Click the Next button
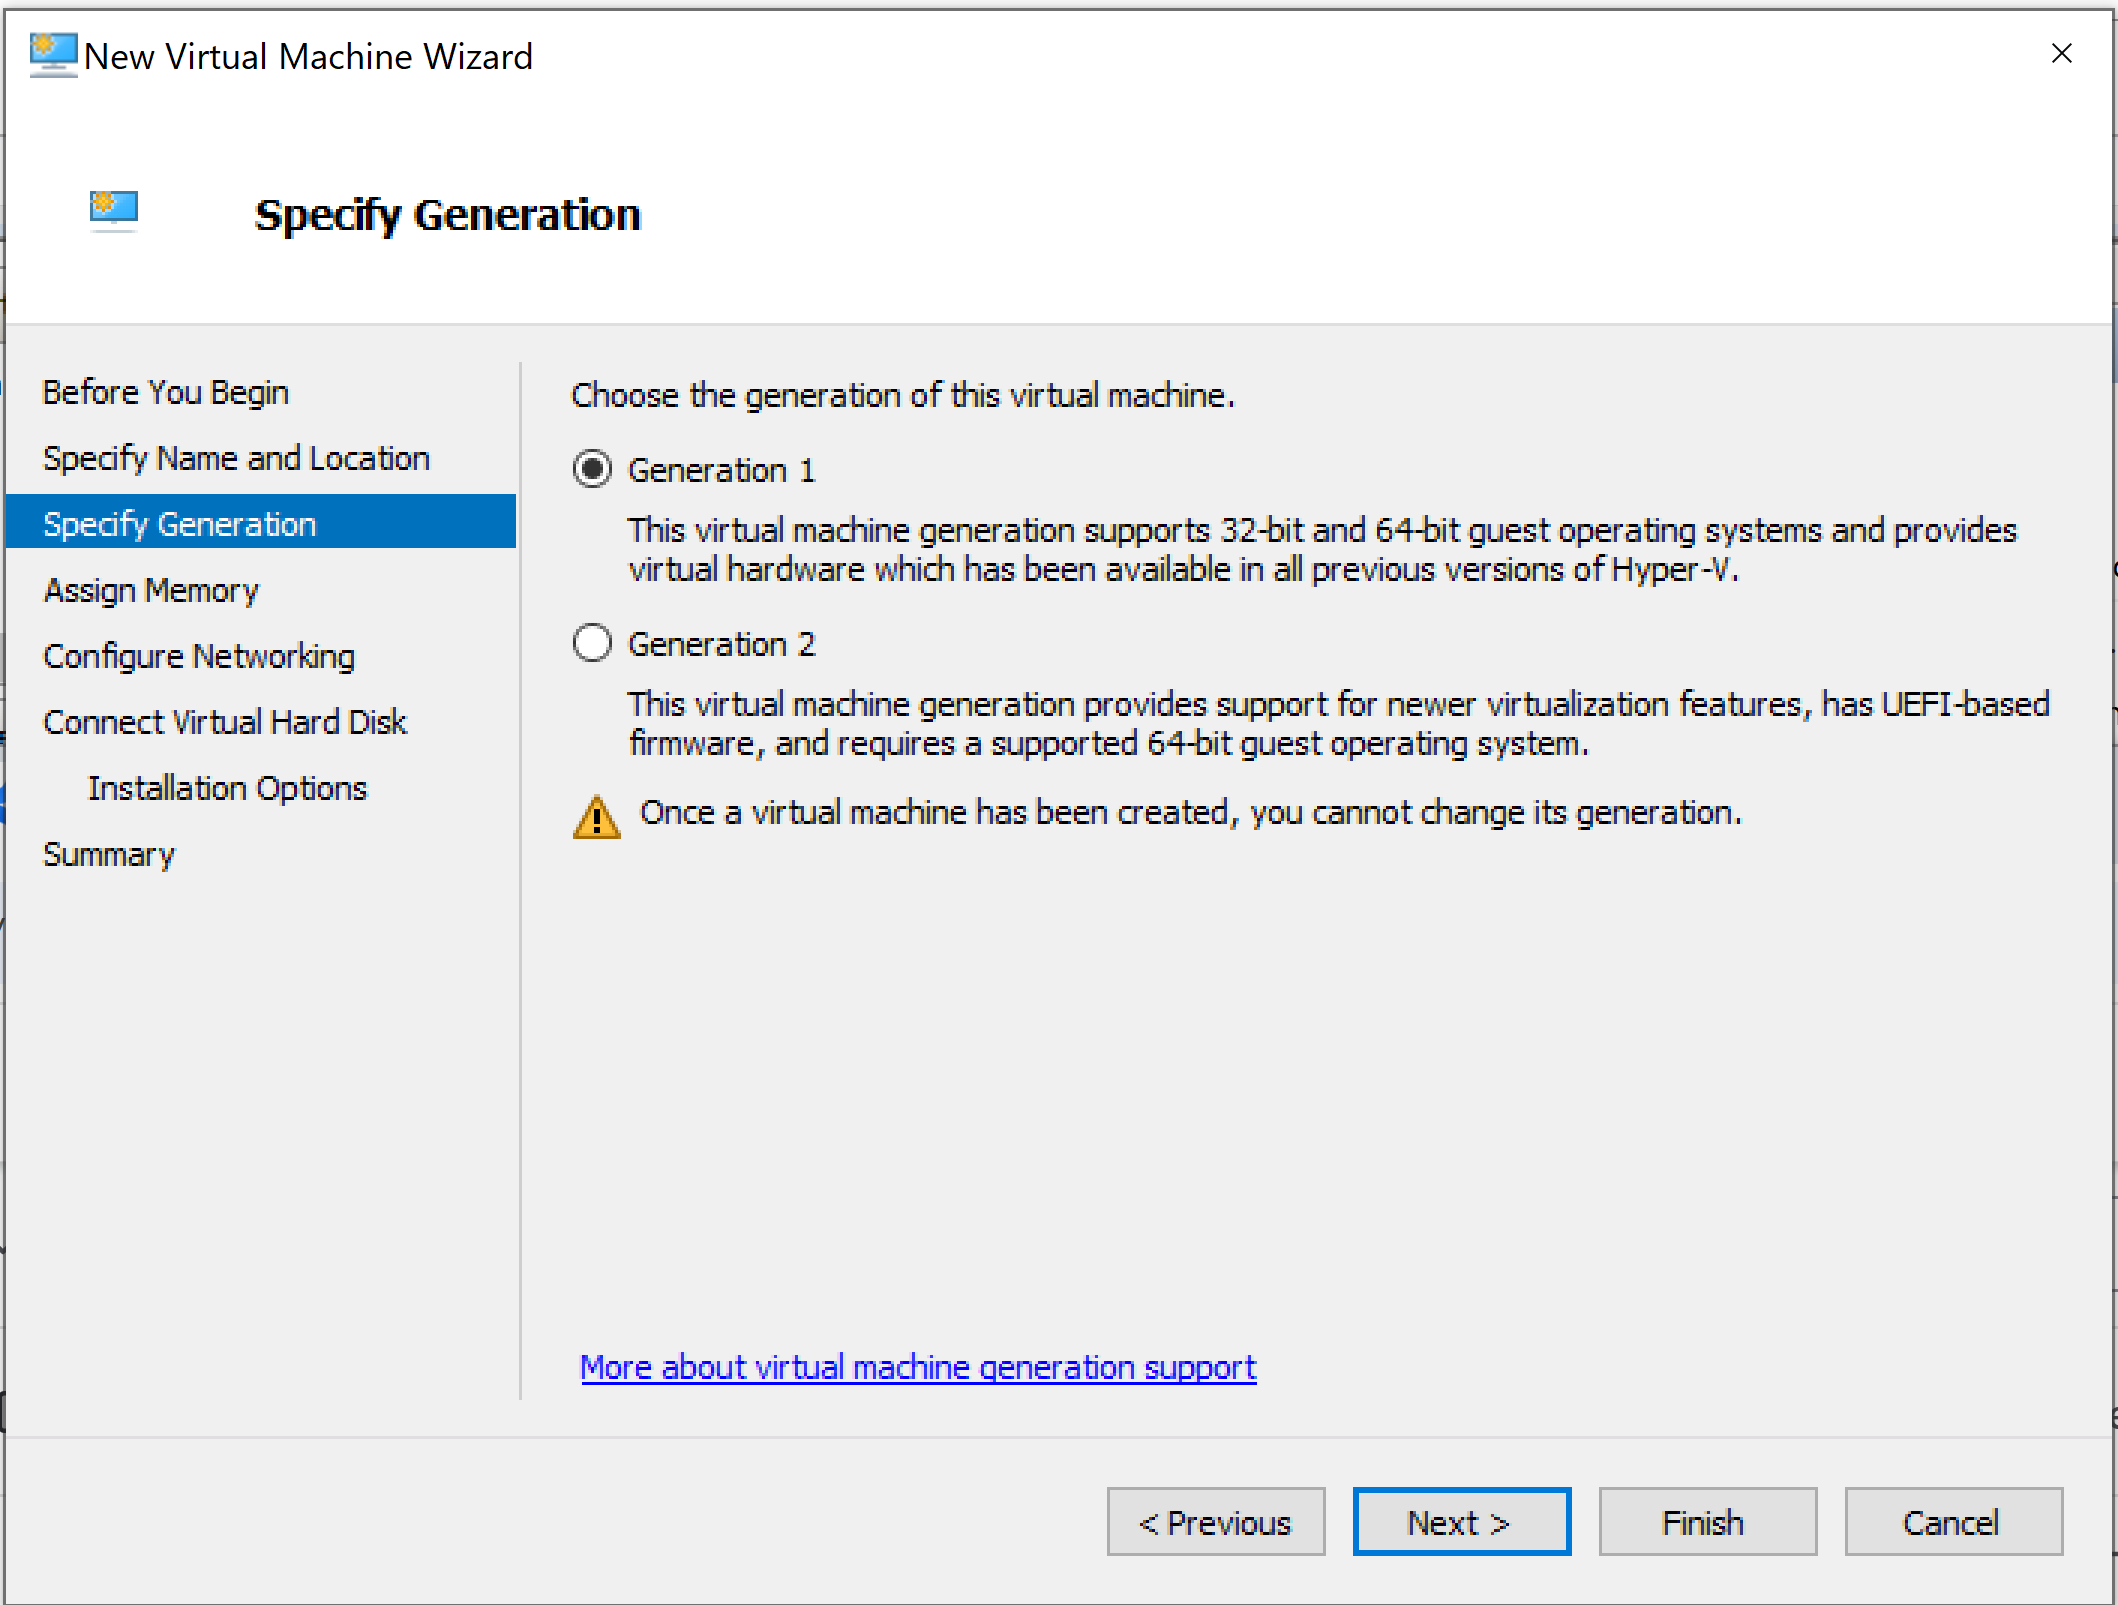2118x1605 pixels. (x=1461, y=1522)
